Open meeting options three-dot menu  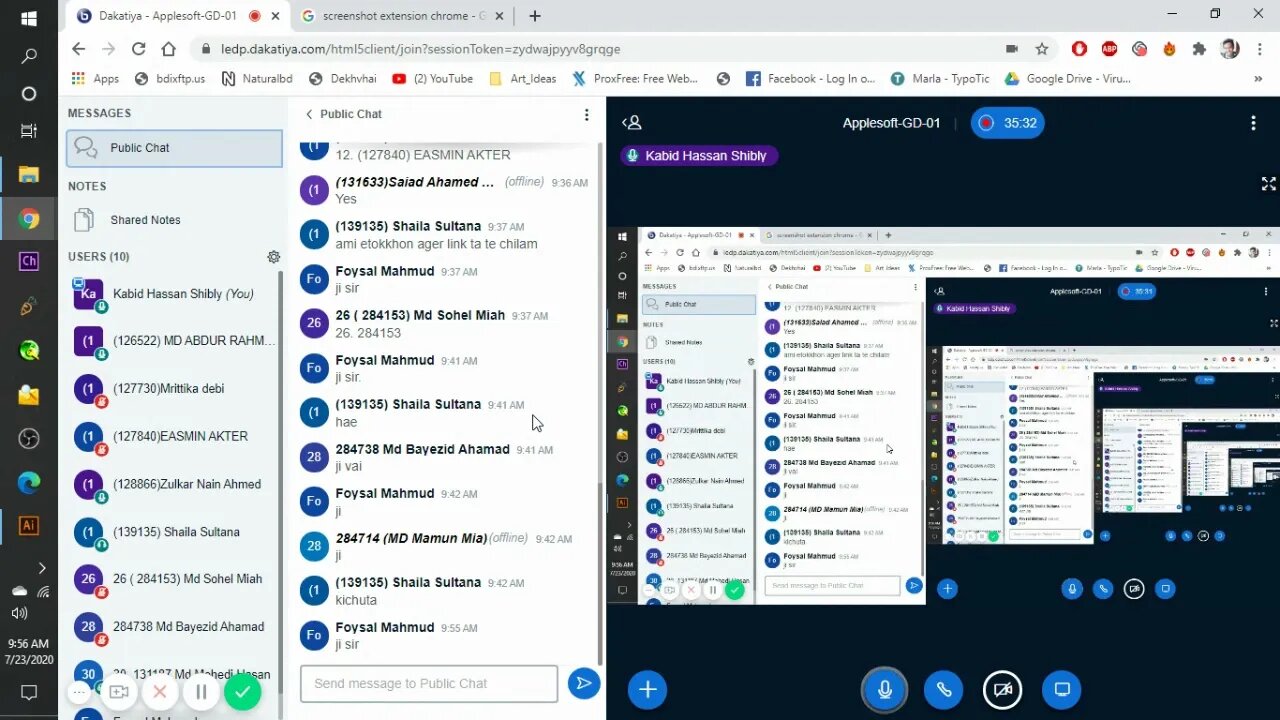(x=1253, y=123)
